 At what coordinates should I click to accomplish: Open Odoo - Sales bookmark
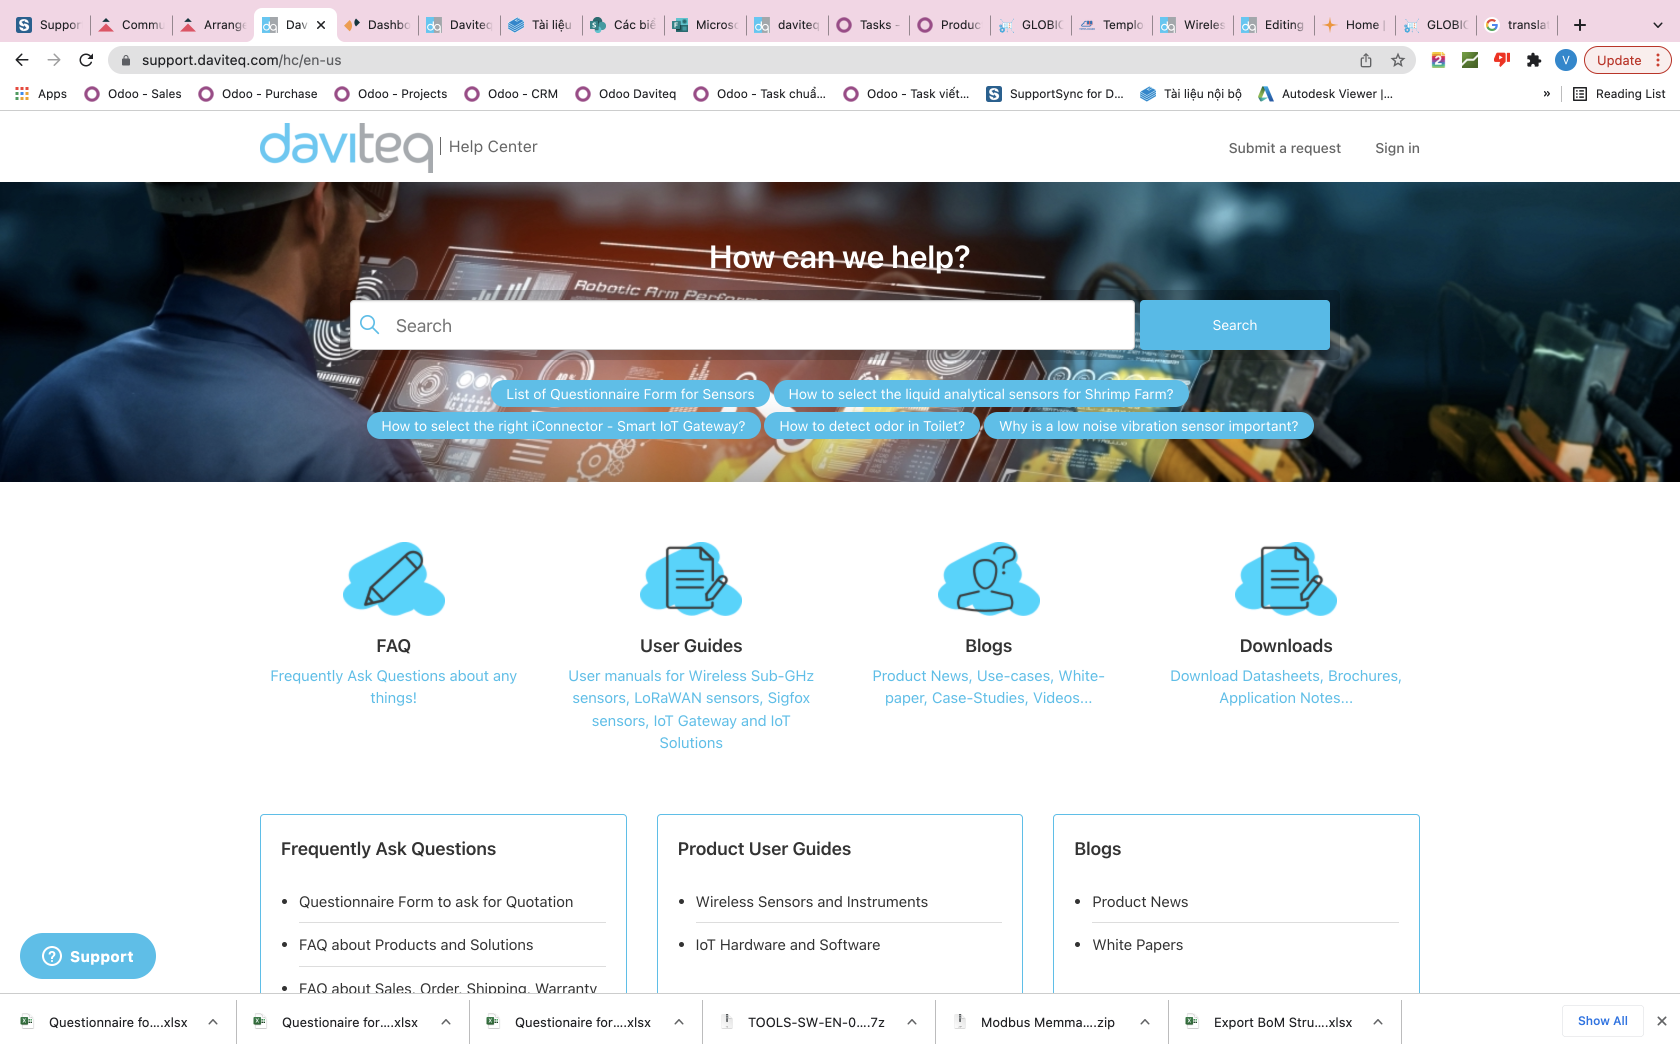pyautogui.click(x=133, y=94)
